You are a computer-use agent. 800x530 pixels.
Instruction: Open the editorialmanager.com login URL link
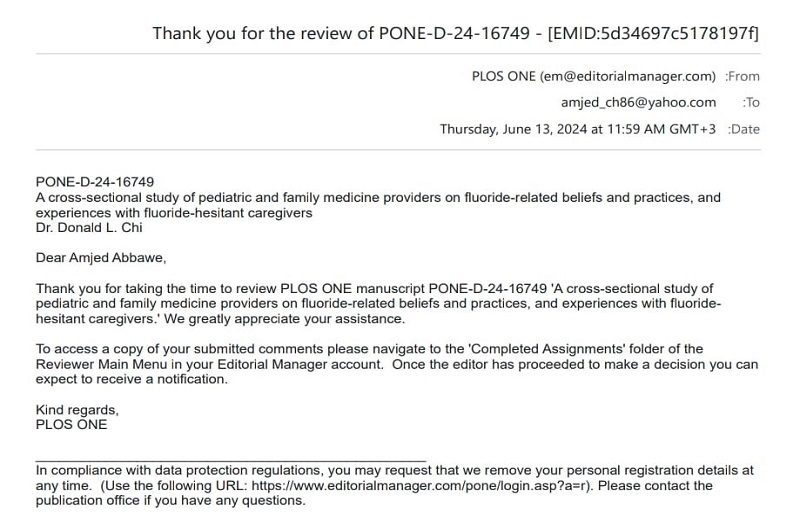[421, 486]
